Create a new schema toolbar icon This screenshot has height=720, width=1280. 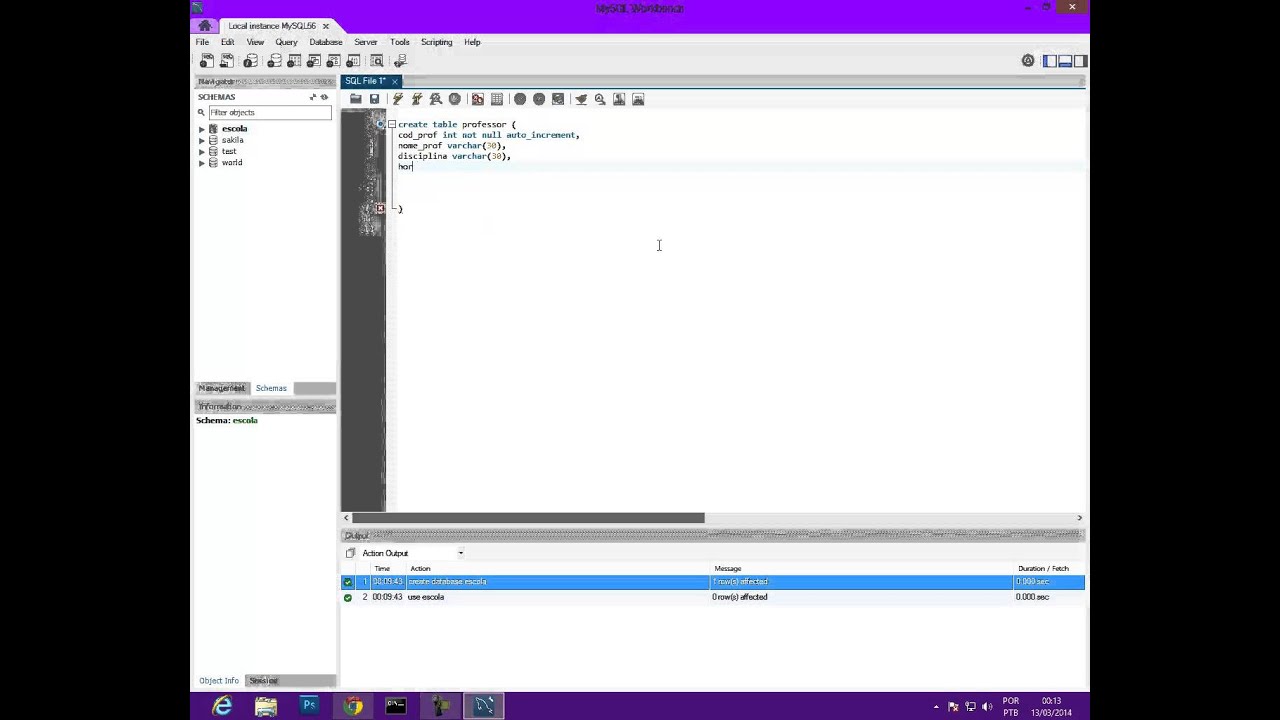pos(274,61)
